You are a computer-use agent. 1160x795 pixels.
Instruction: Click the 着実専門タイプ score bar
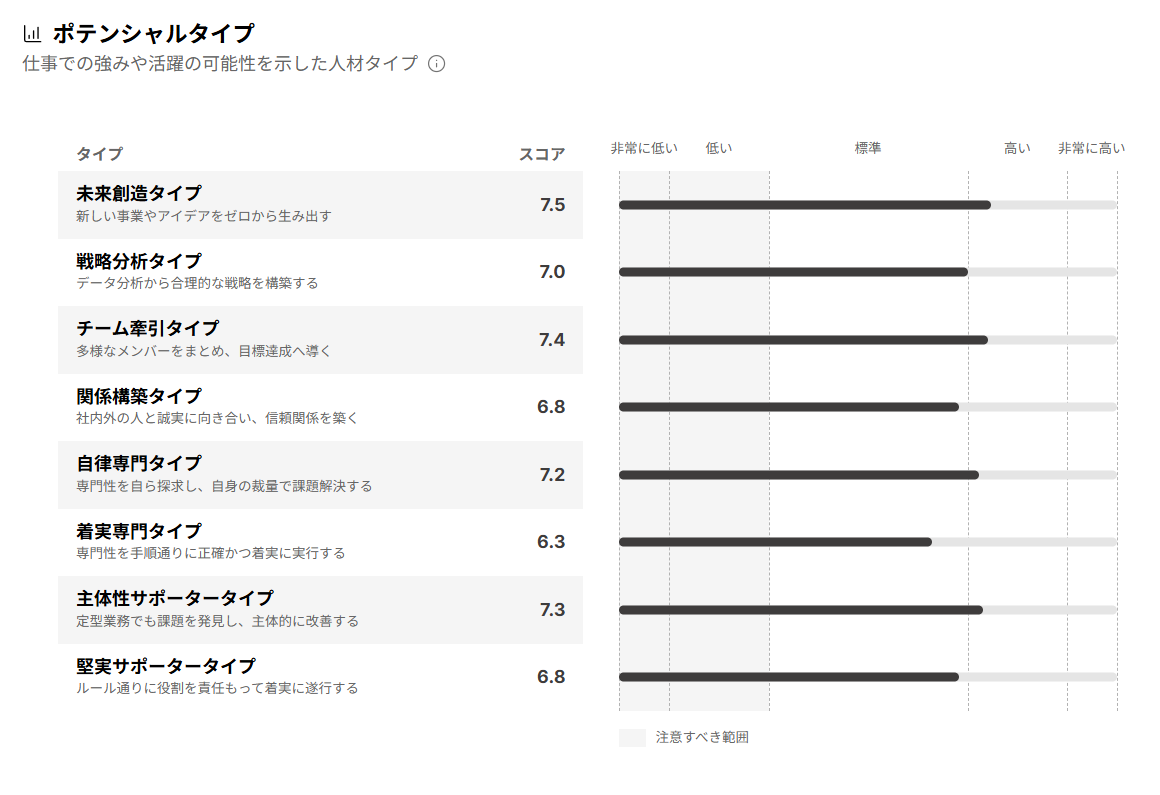[x=775, y=542]
